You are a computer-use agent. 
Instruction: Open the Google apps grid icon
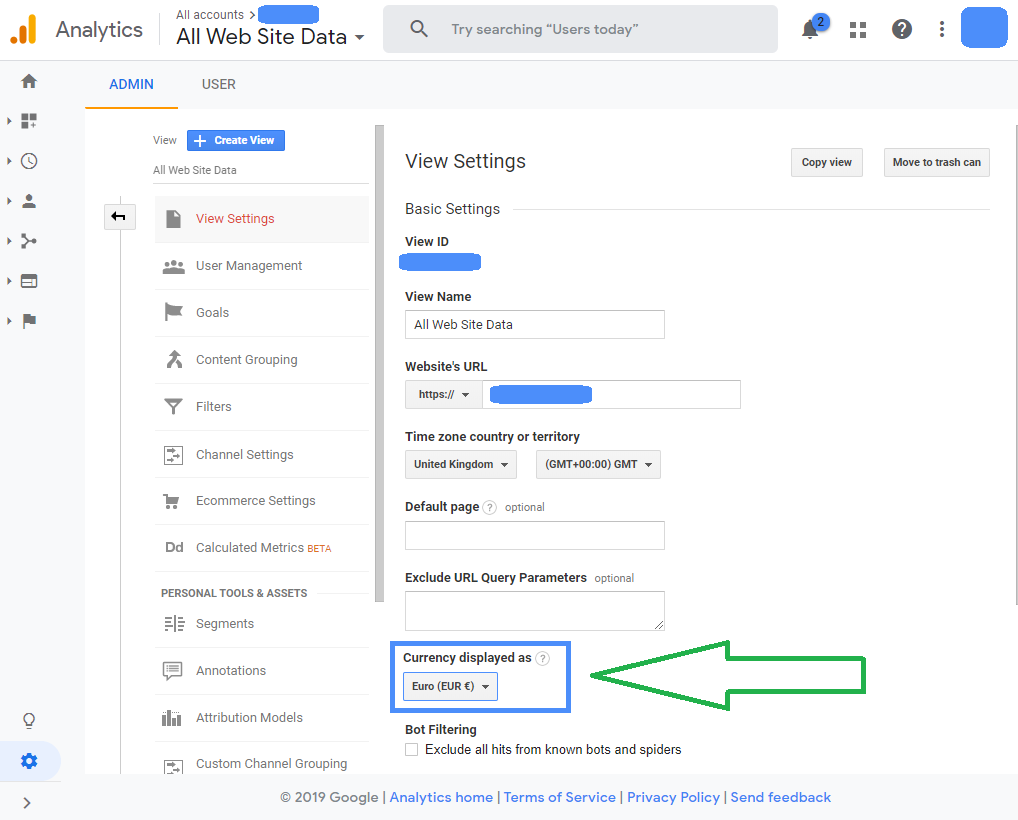click(858, 30)
